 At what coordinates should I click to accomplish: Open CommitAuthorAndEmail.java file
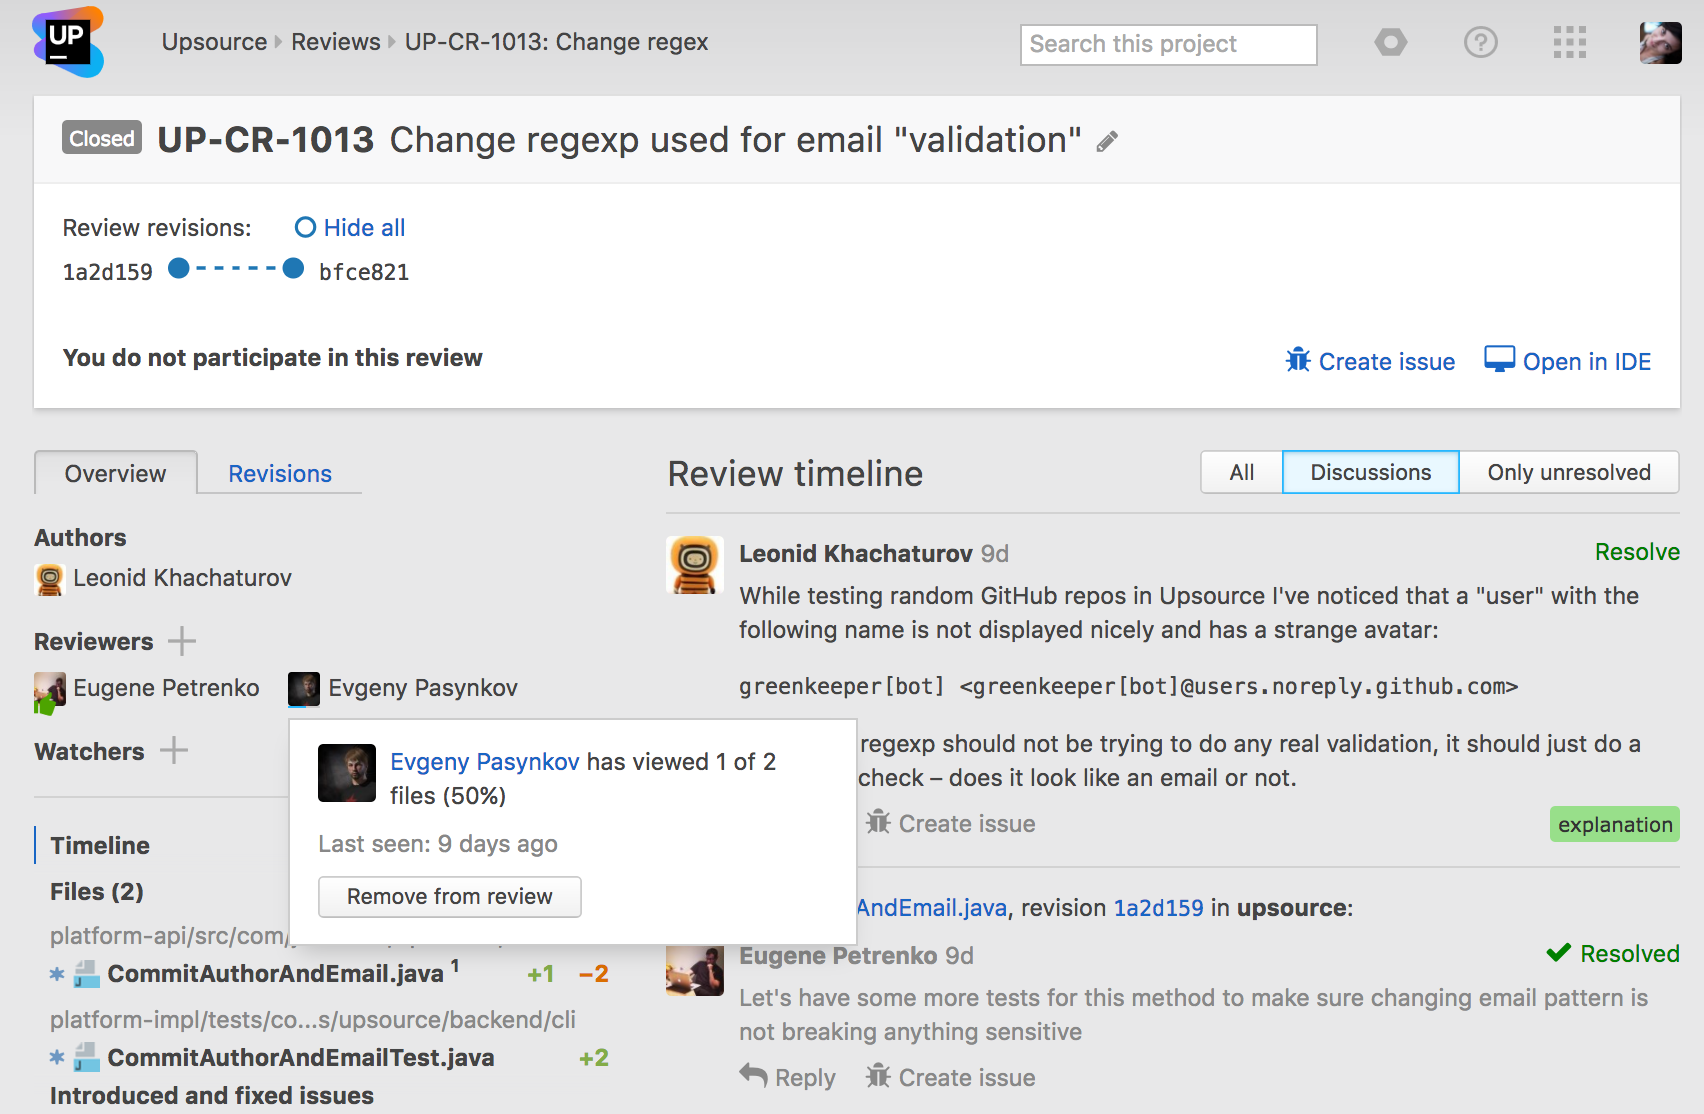click(275, 973)
